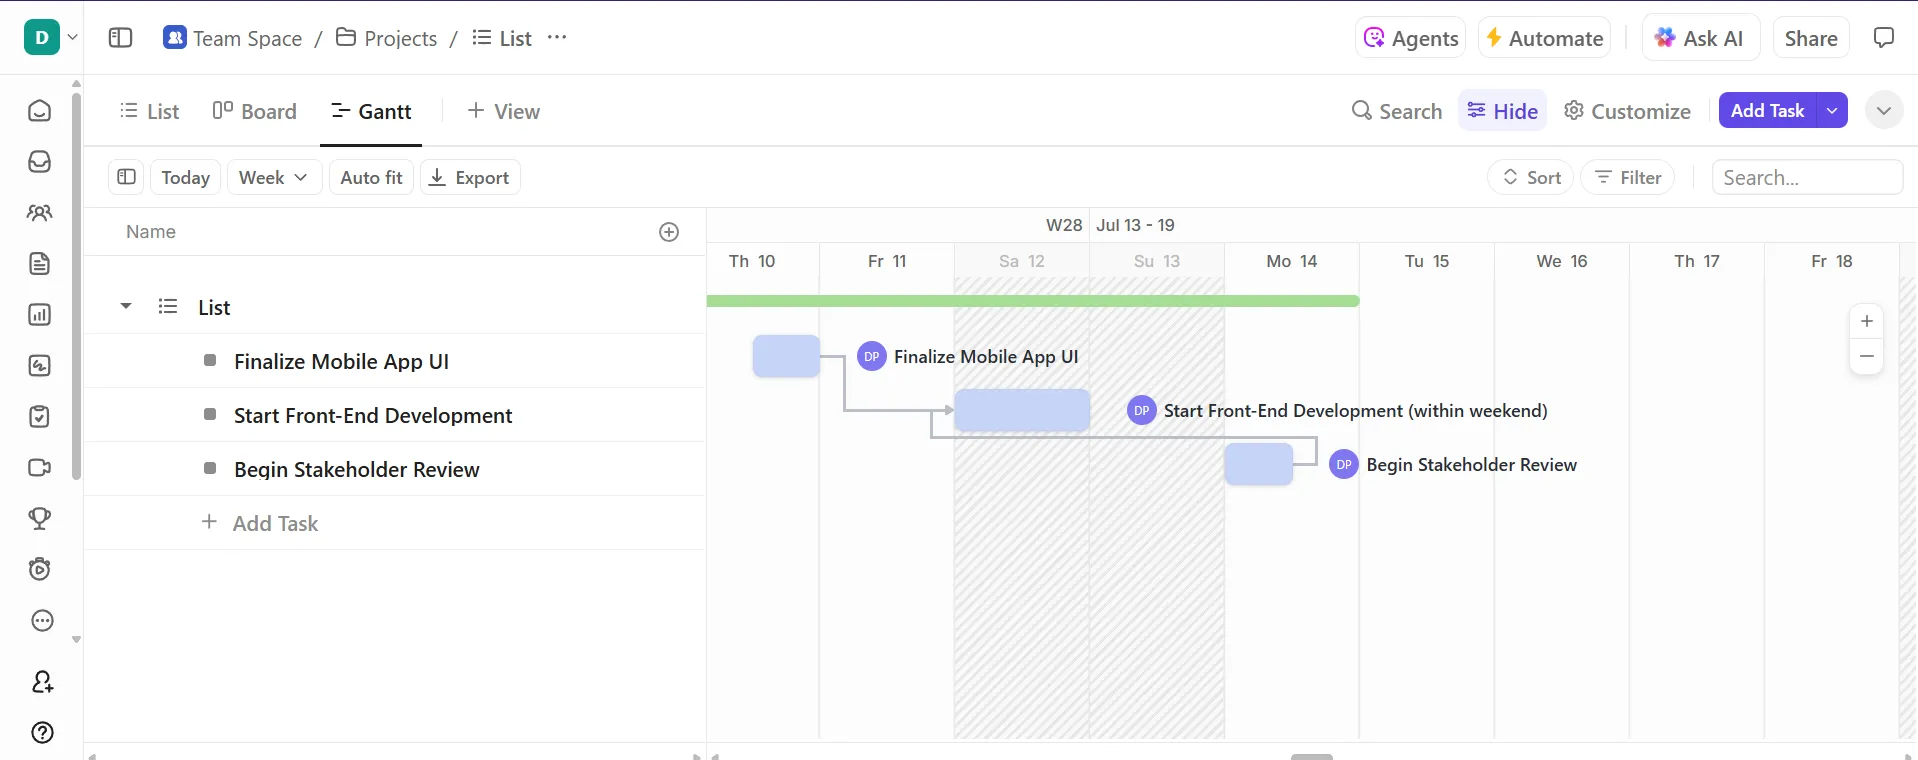This screenshot has height=760, width=1918.
Task: Select the Start Front-End Development task name
Action: [373, 415]
